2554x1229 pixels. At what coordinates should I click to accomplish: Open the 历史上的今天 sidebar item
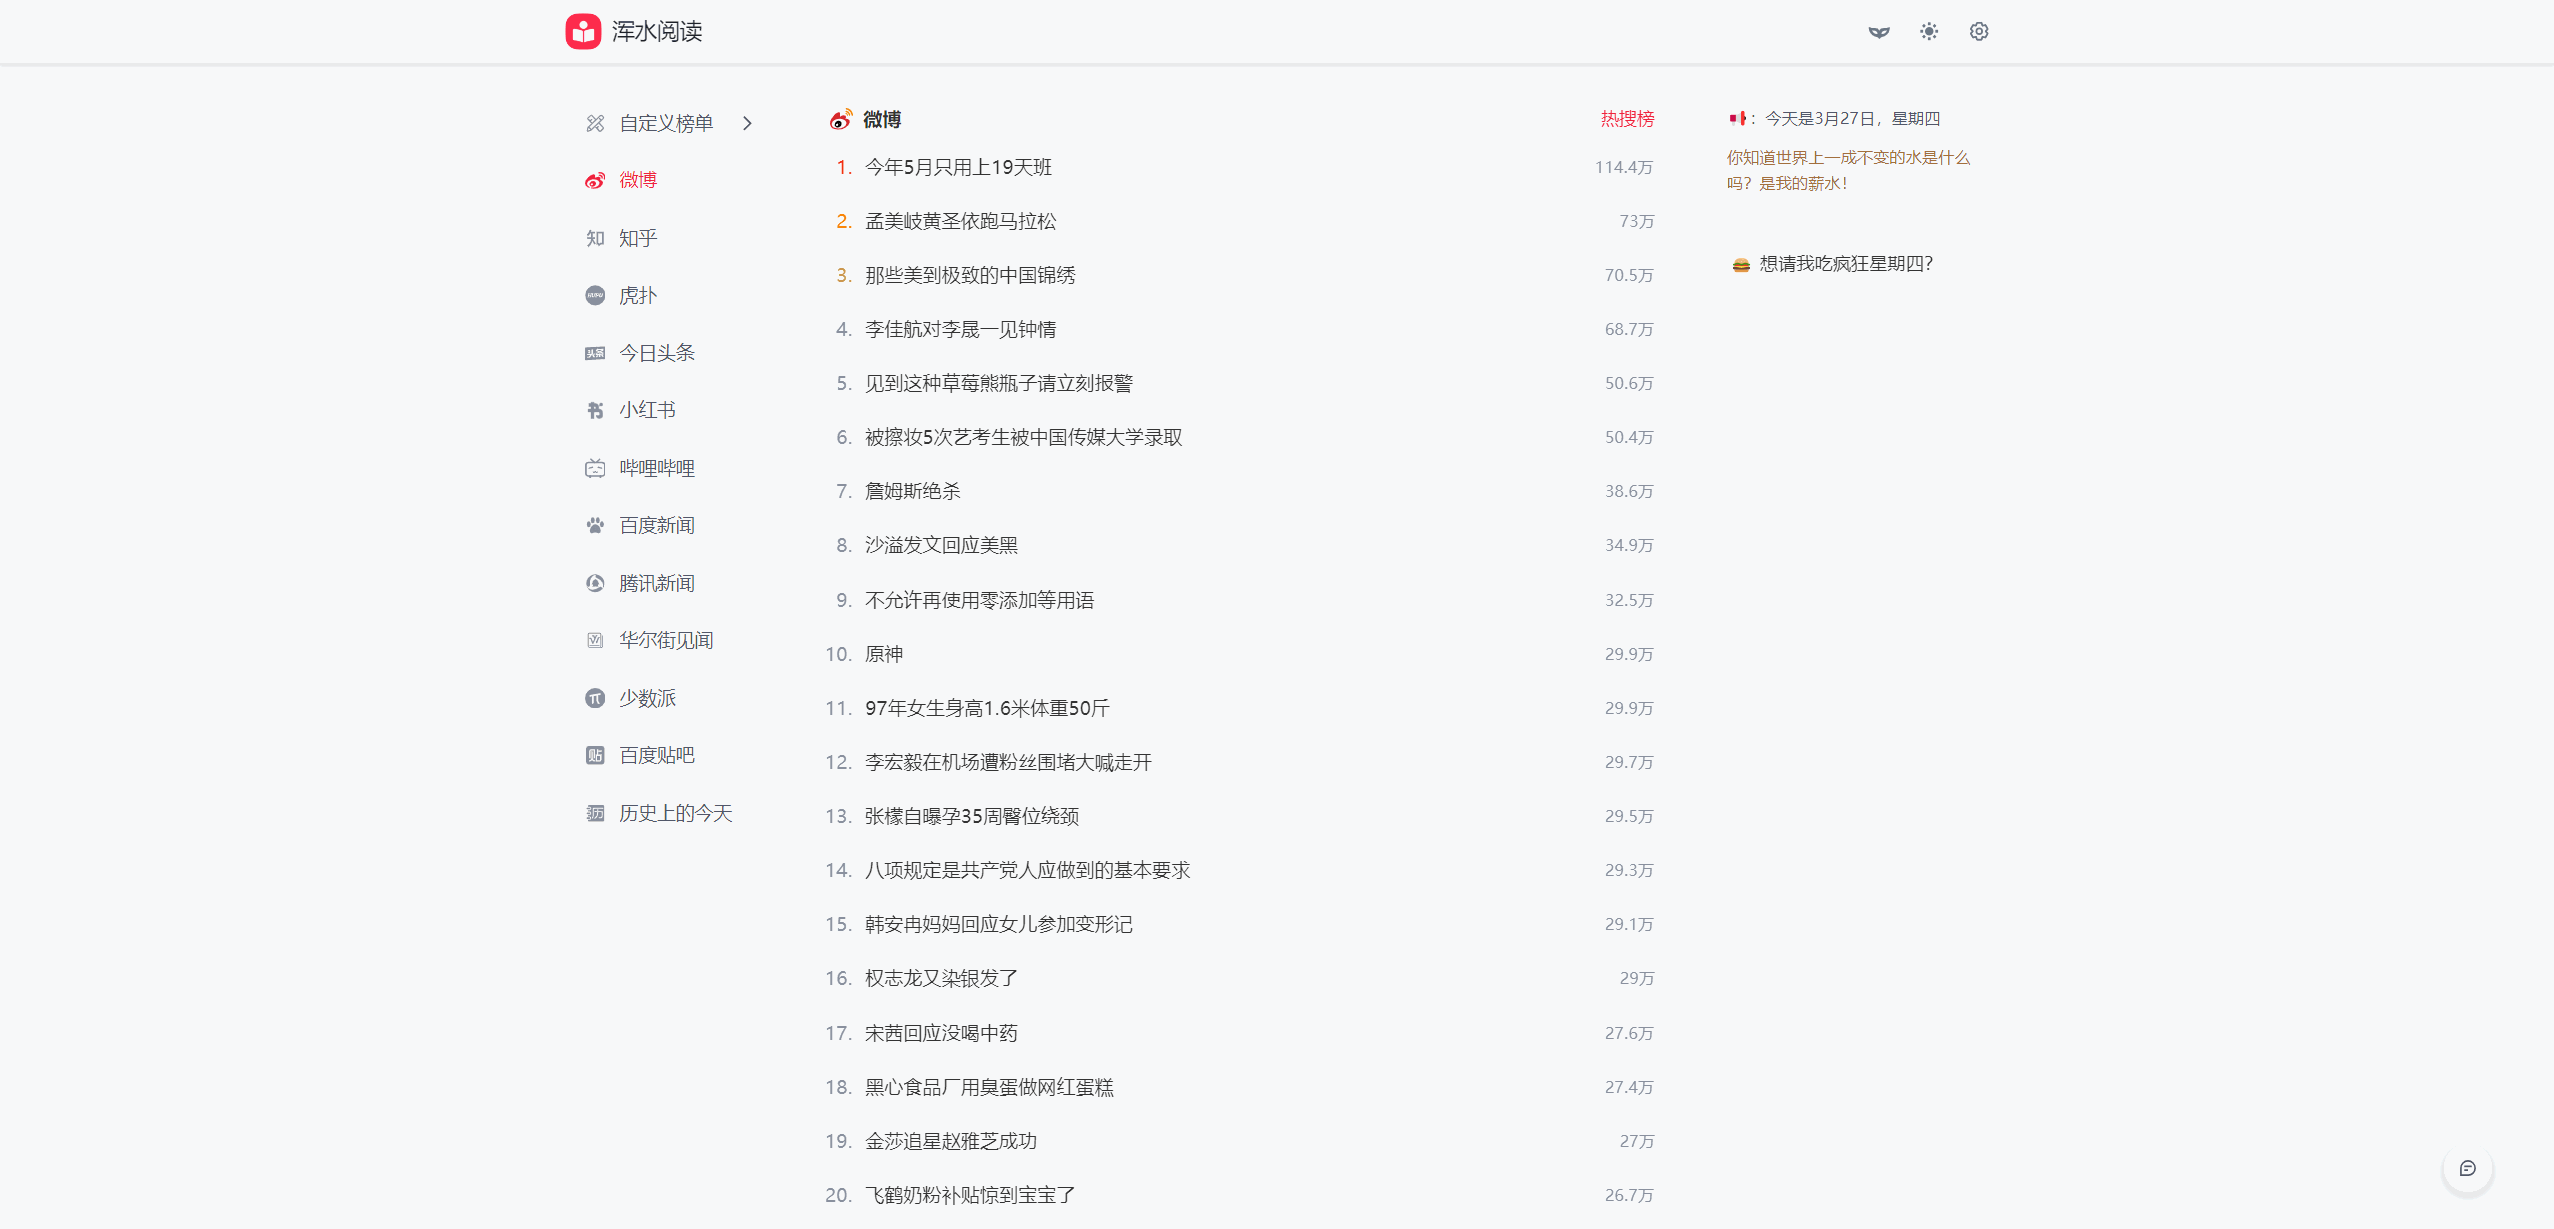coord(675,813)
